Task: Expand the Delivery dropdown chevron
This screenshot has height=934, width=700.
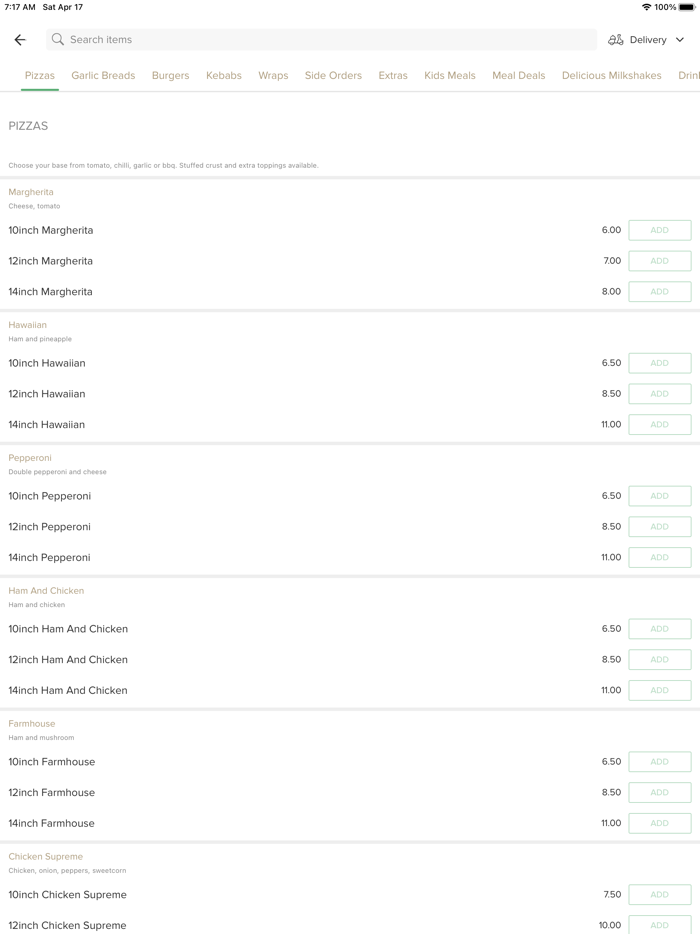Action: (x=680, y=40)
